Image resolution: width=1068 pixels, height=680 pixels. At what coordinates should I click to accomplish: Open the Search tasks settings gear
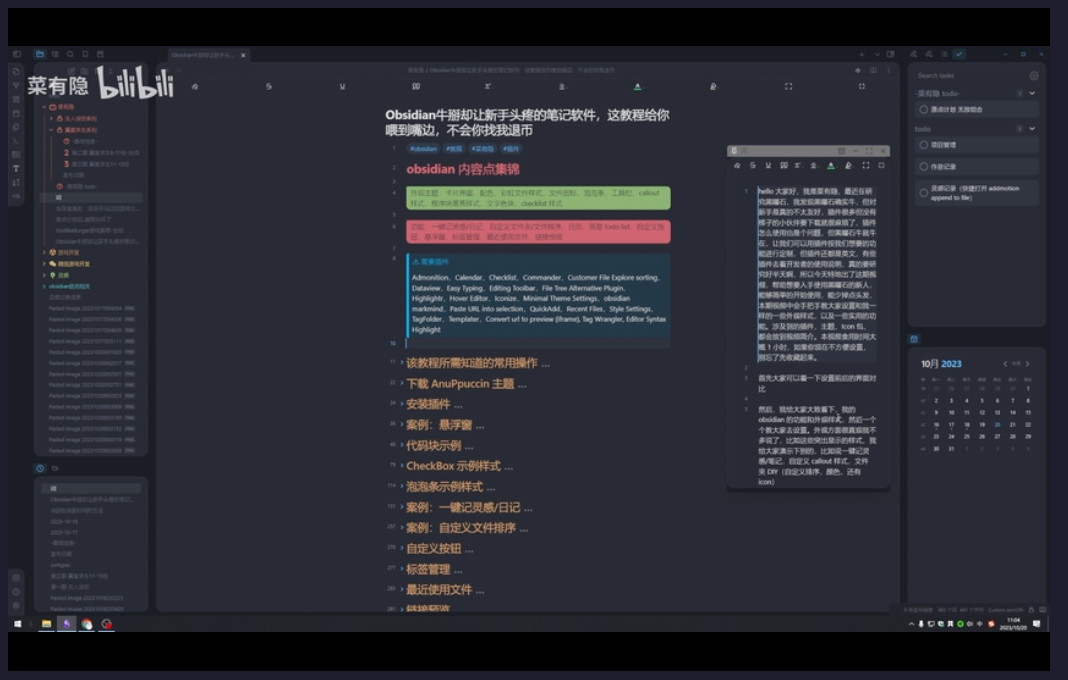pyautogui.click(x=1034, y=76)
